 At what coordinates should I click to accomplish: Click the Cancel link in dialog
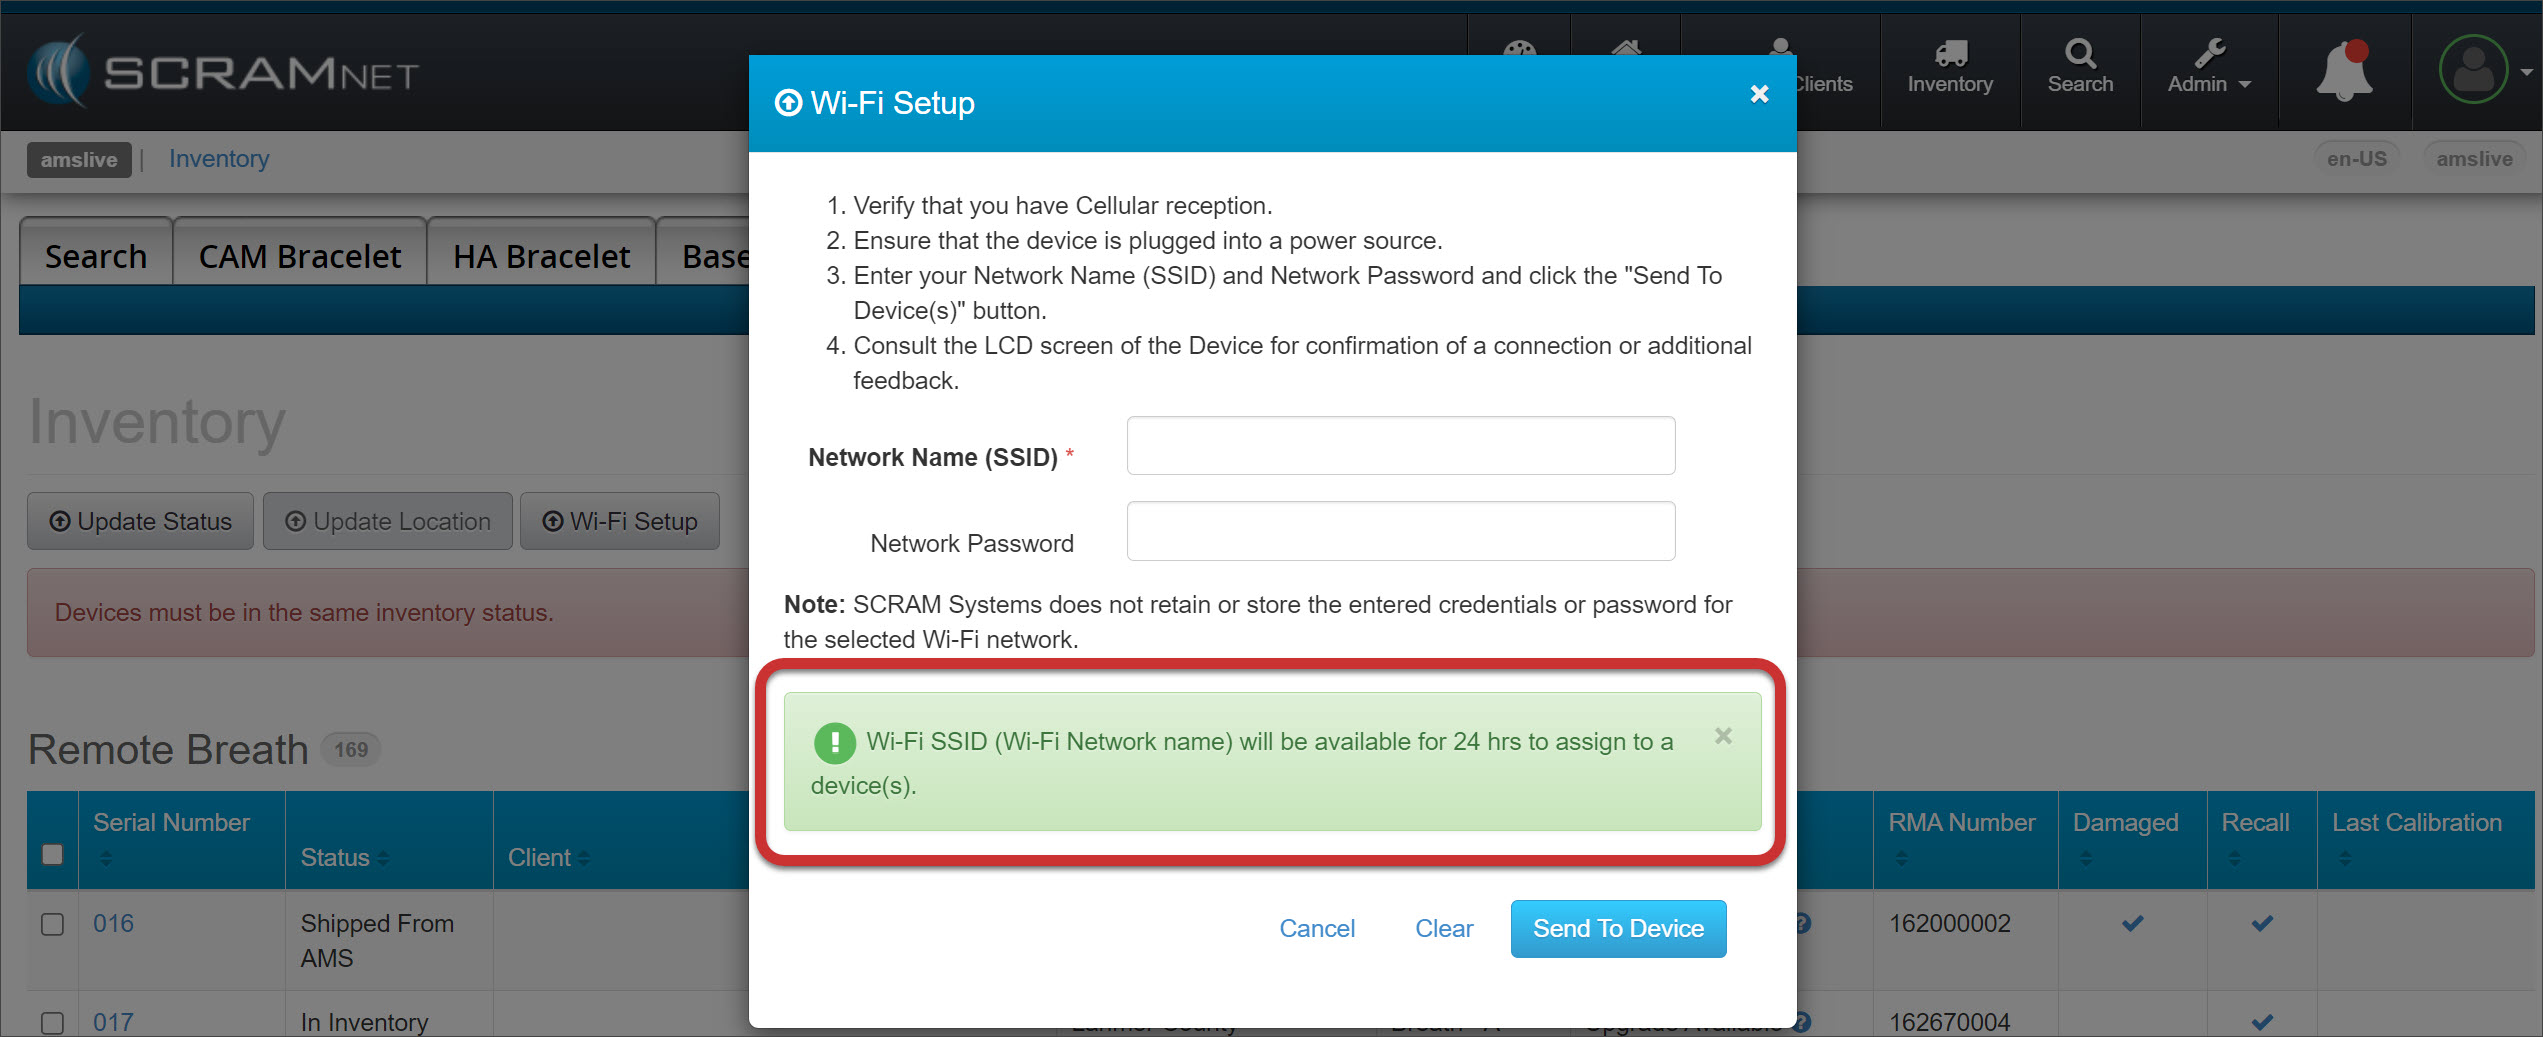click(x=1317, y=929)
